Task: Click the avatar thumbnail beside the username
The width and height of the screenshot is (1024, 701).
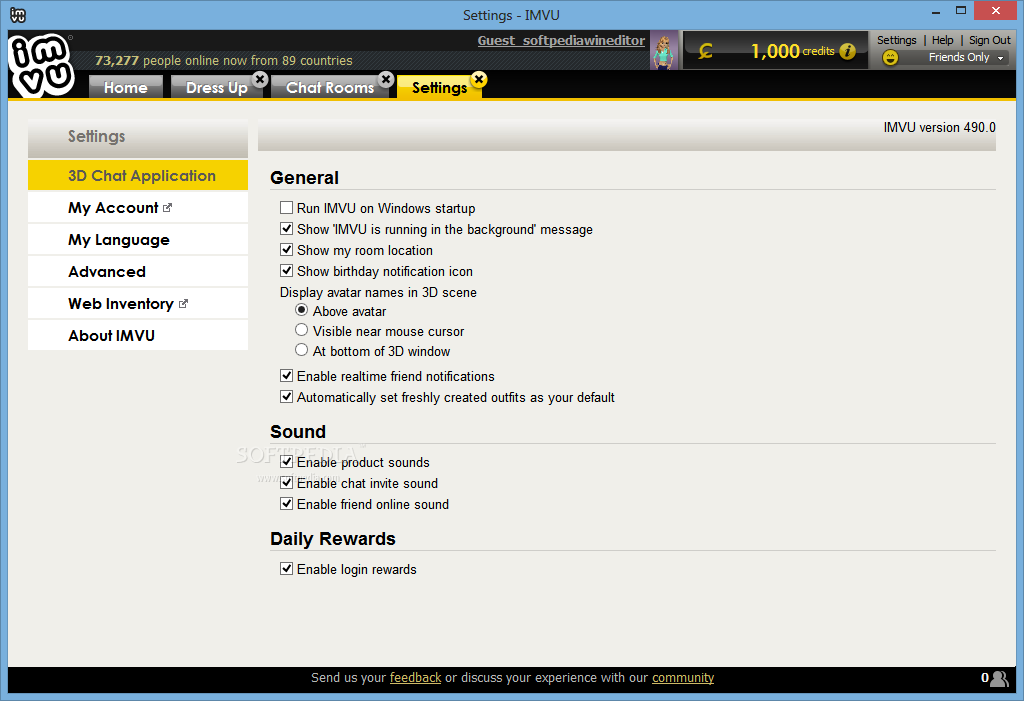Action: point(664,50)
